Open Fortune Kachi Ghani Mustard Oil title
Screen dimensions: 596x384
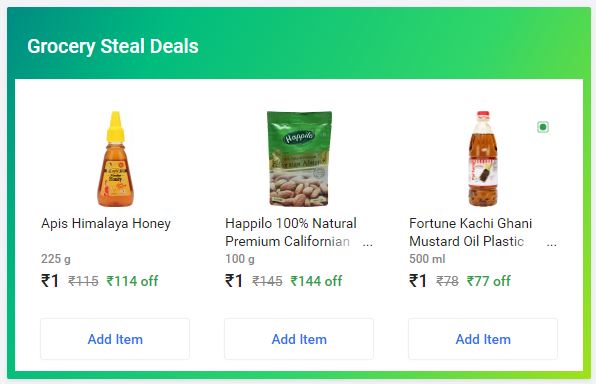click(x=471, y=232)
